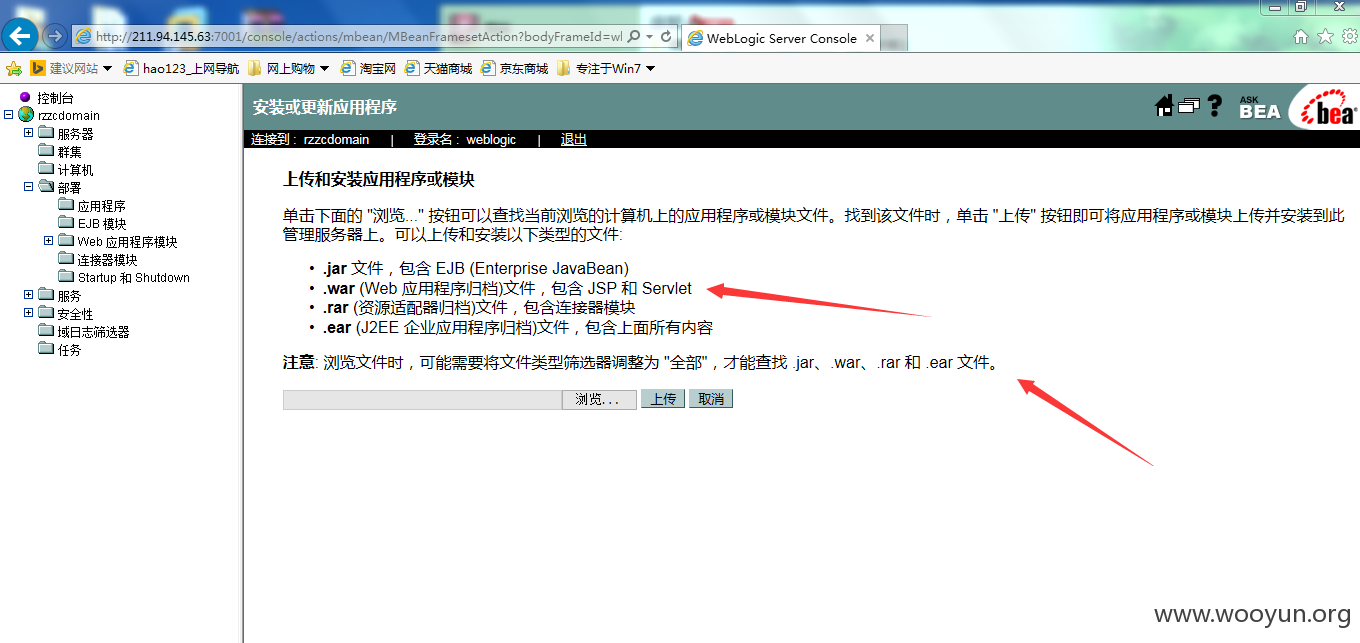Click the .ear bullet text

[x=517, y=328]
